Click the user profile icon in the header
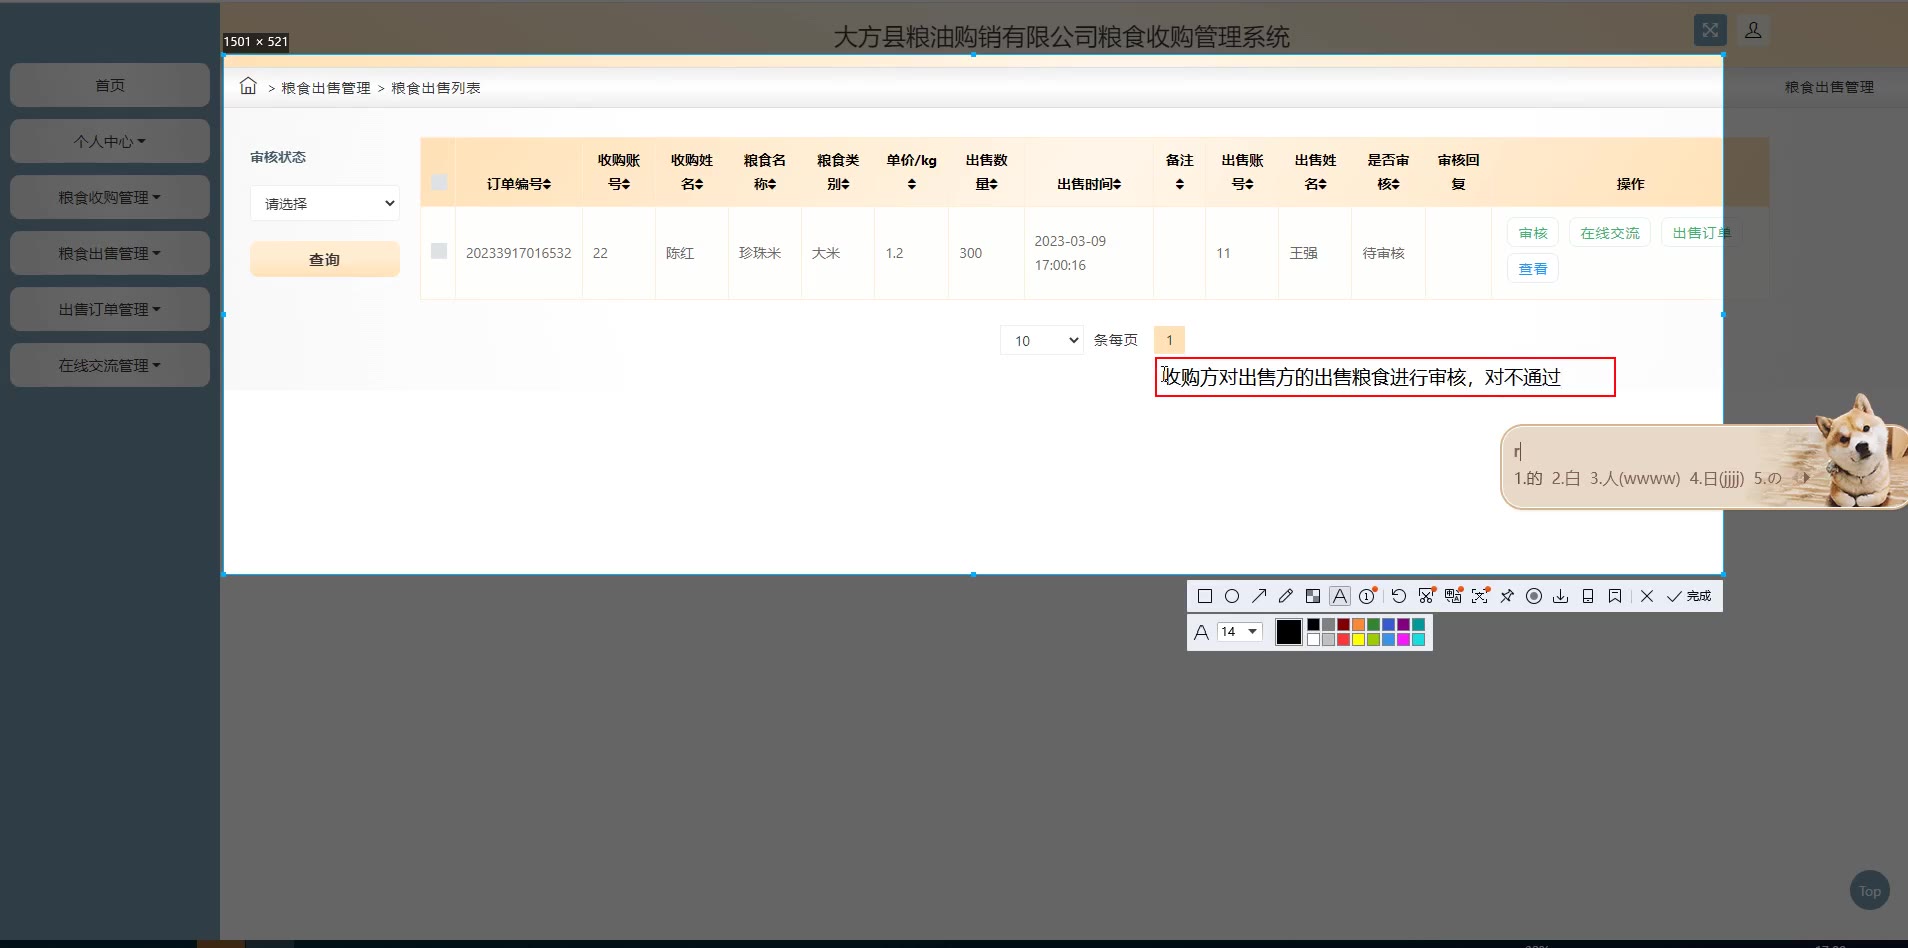The width and height of the screenshot is (1908, 948). (1753, 30)
